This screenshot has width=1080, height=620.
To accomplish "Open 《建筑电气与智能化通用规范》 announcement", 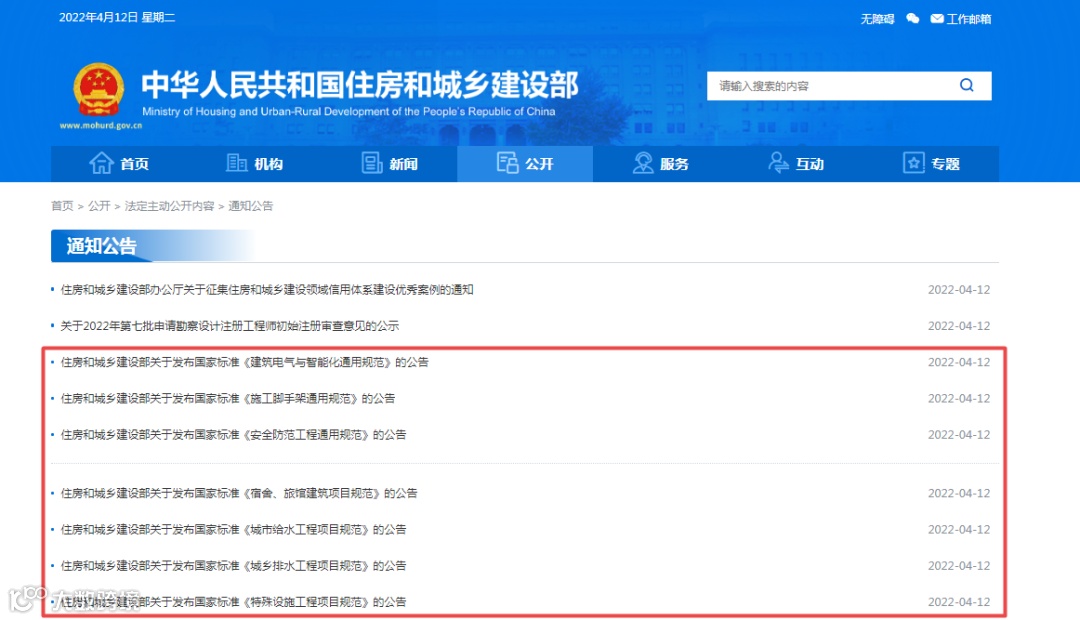I will pyautogui.click(x=245, y=362).
